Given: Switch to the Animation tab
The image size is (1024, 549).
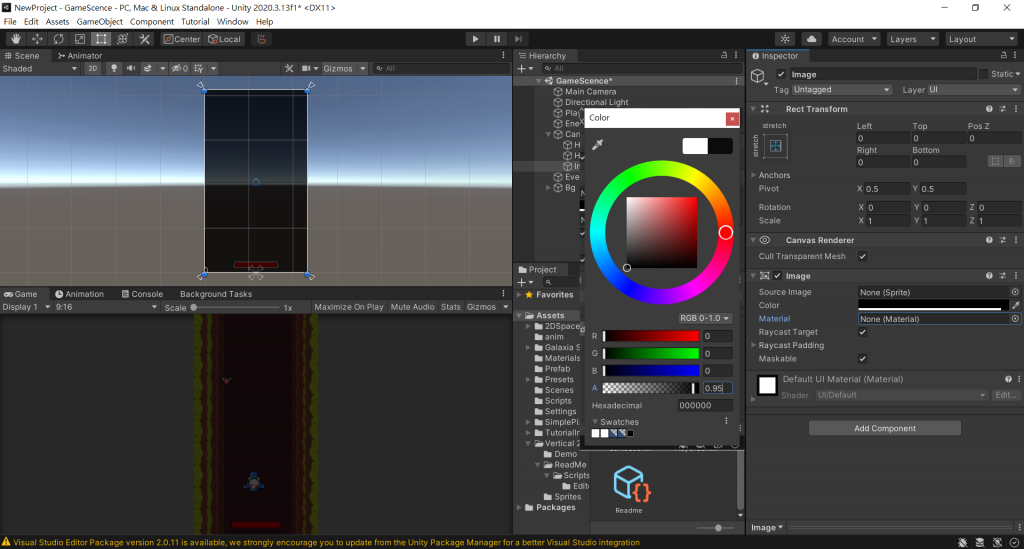Looking at the screenshot, I should [80, 294].
